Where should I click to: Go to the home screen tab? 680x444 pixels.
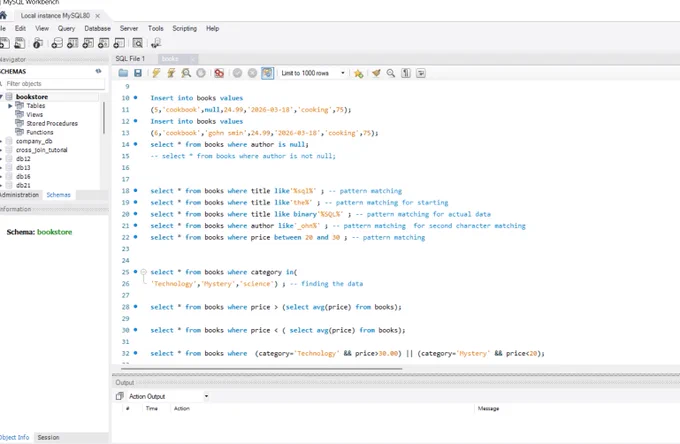(3, 16)
